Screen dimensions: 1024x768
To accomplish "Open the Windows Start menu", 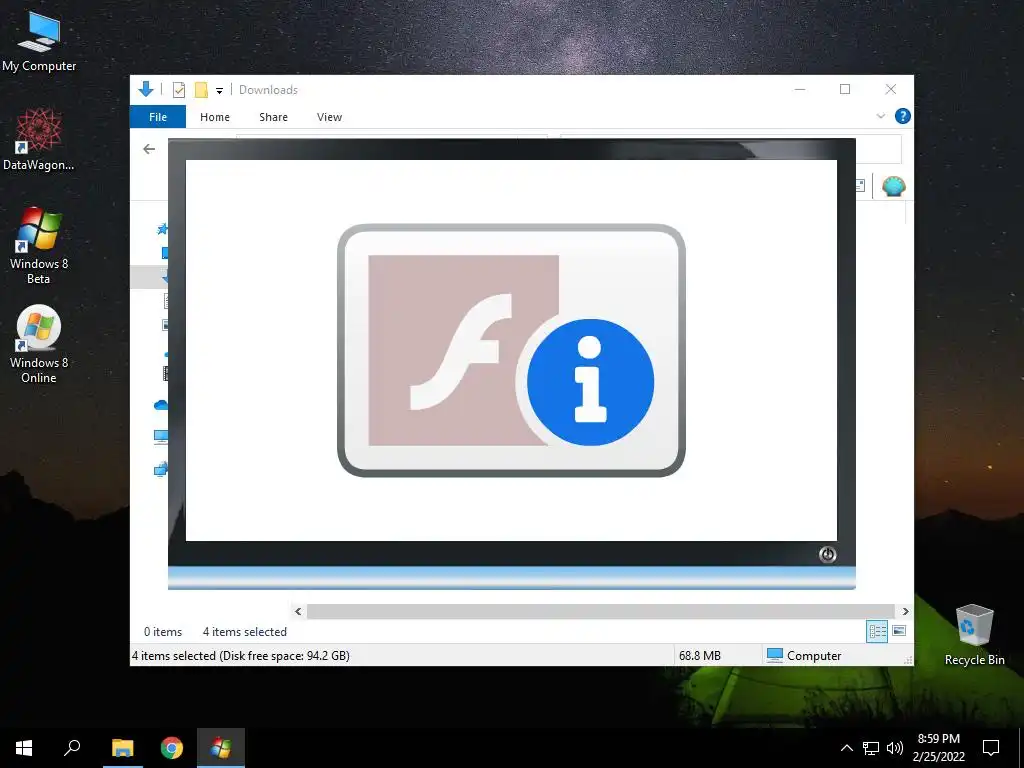I will 24,748.
